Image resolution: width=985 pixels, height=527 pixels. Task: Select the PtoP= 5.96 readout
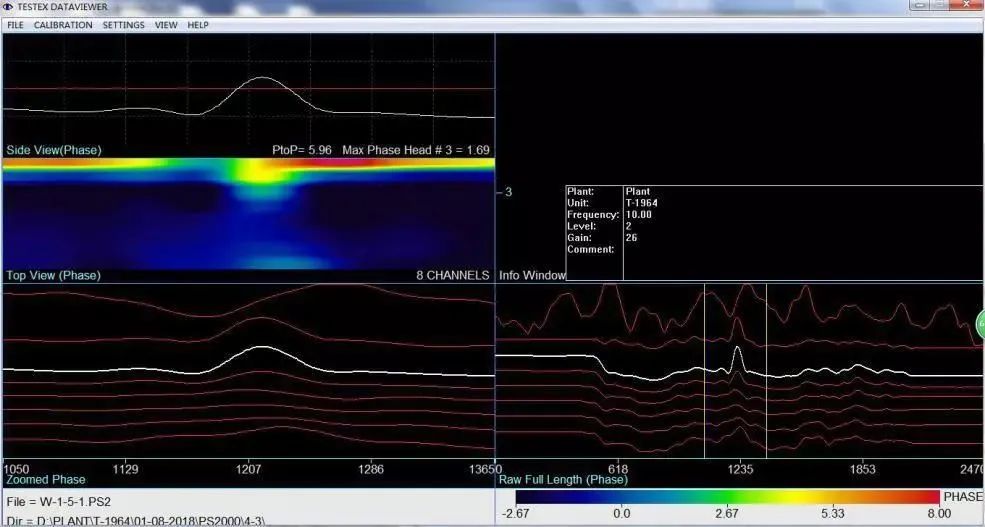[302, 150]
